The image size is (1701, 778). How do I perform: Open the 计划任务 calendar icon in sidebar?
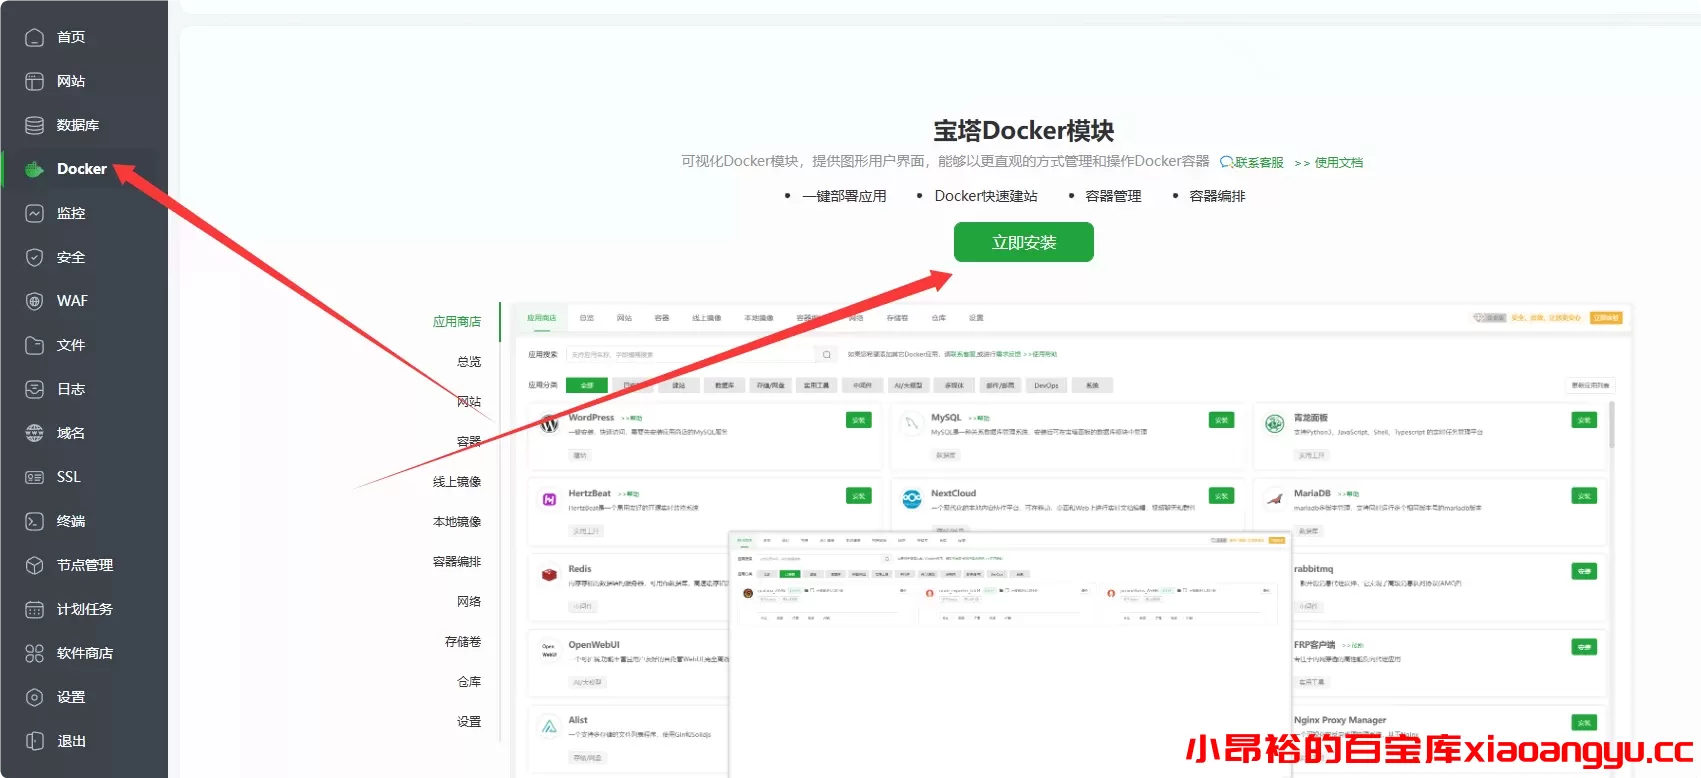(x=34, y=609)
